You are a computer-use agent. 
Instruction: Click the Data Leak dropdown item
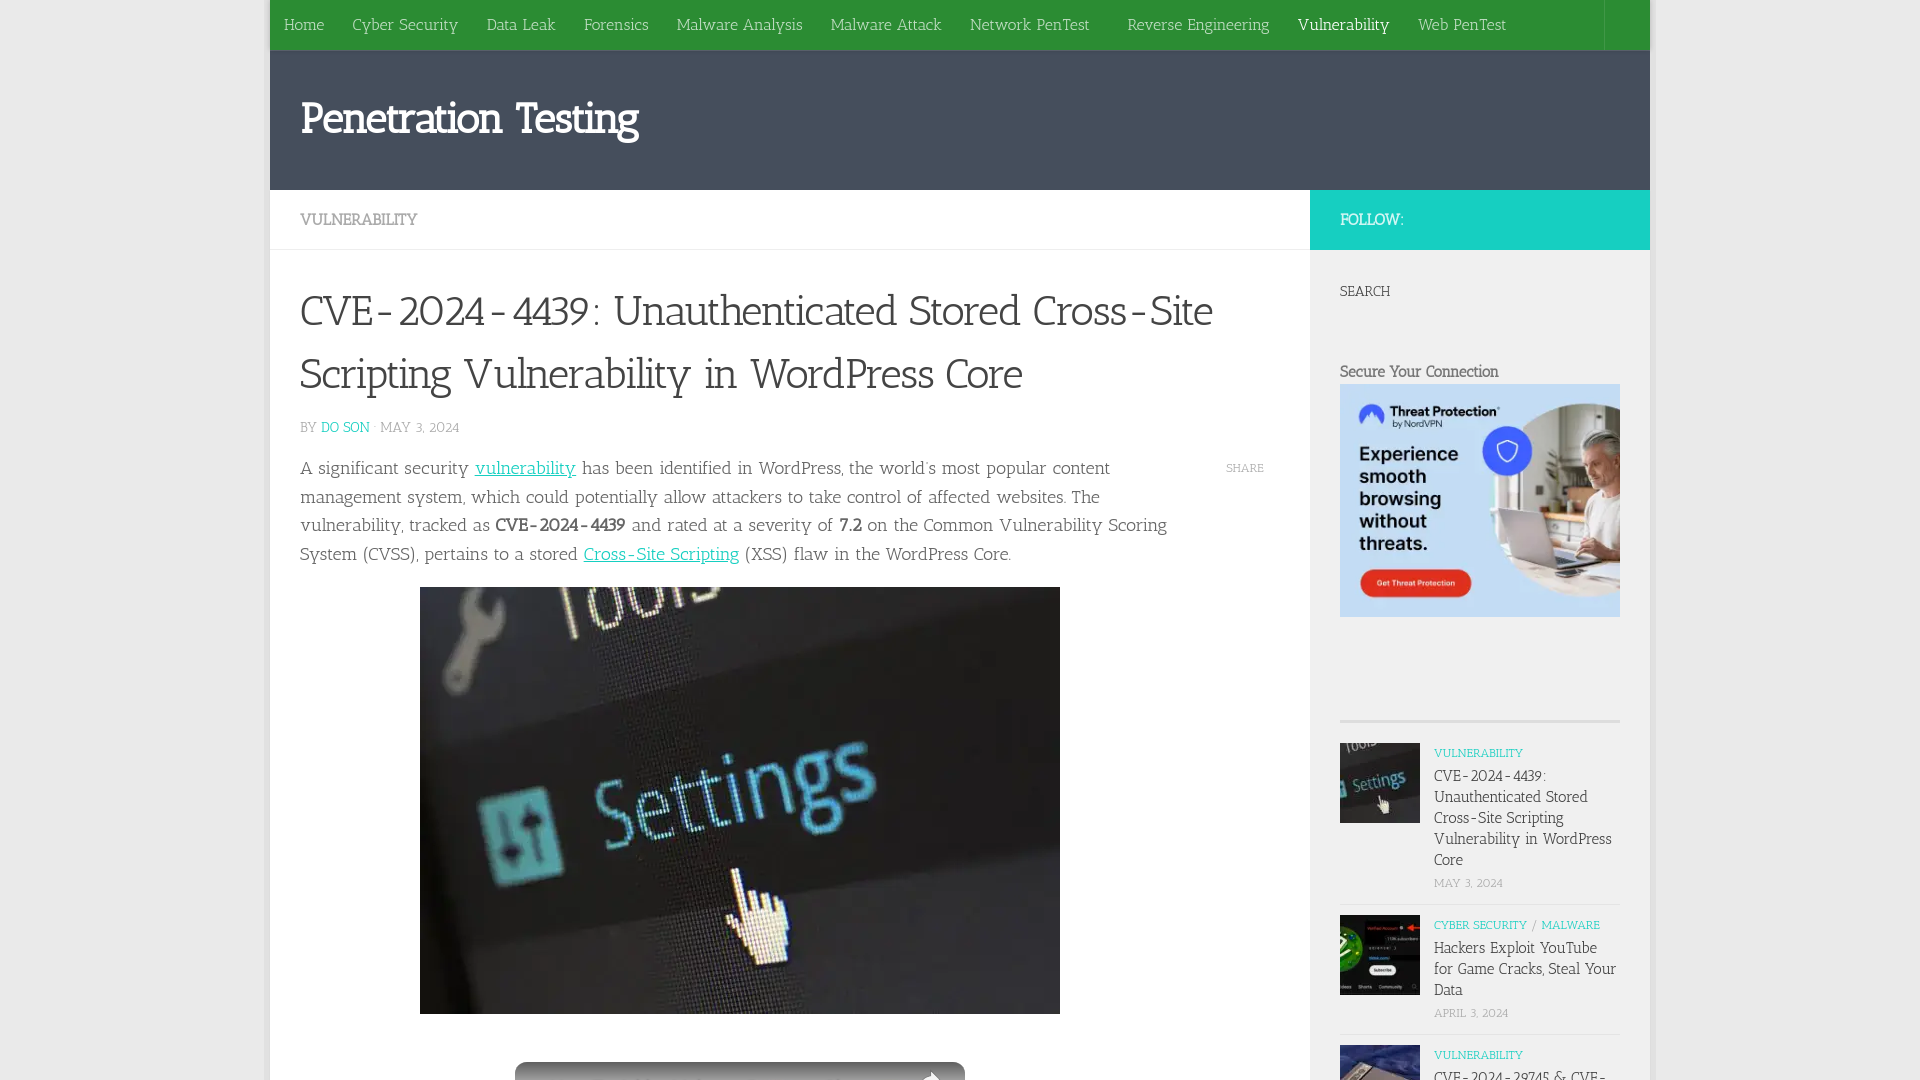point(521,24)
